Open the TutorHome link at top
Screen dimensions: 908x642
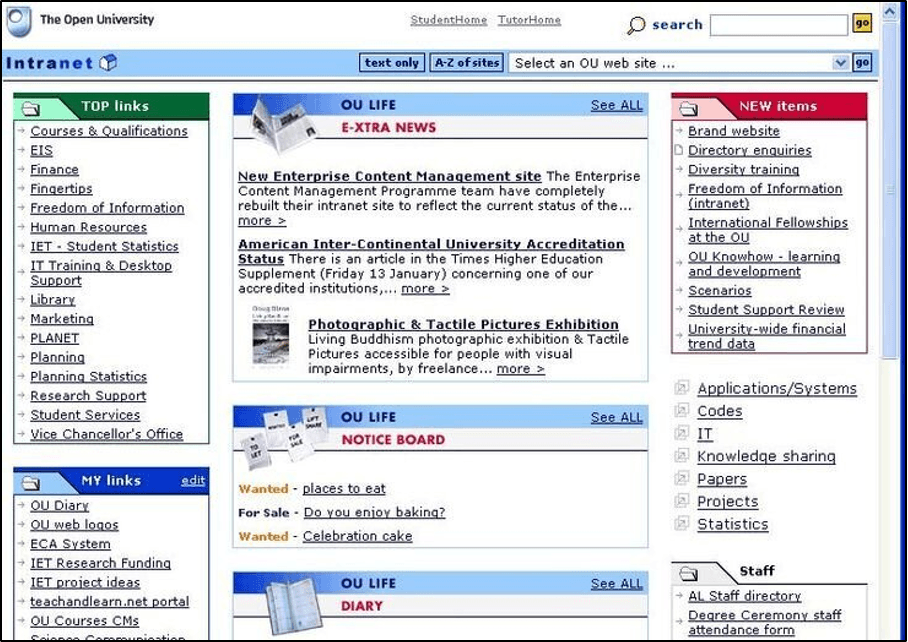(x=529, y=20)
